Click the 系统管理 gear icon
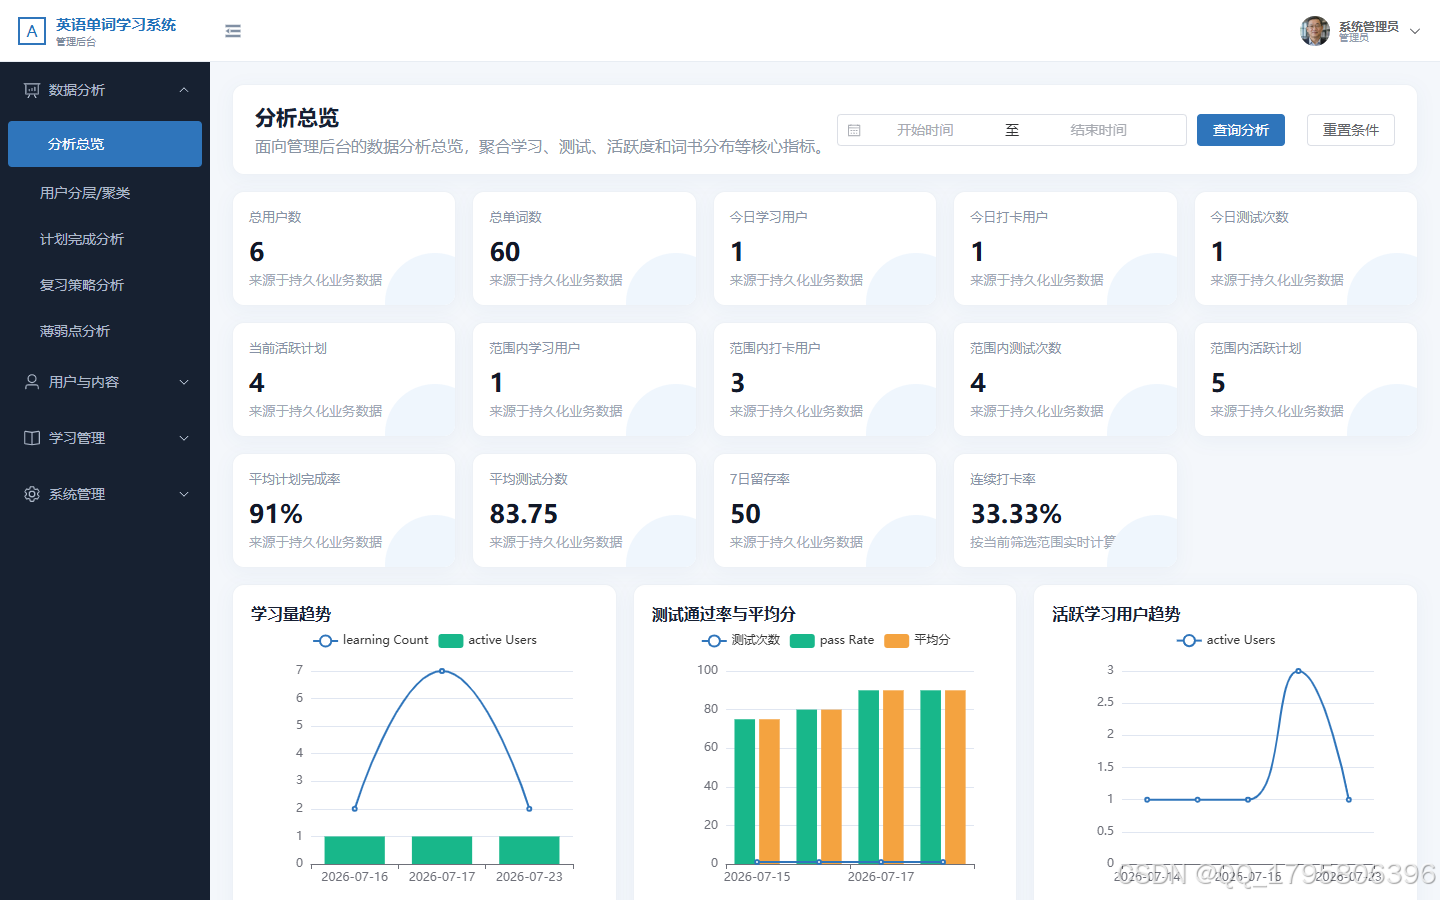 pyautogui.click(x=32, y=494)
